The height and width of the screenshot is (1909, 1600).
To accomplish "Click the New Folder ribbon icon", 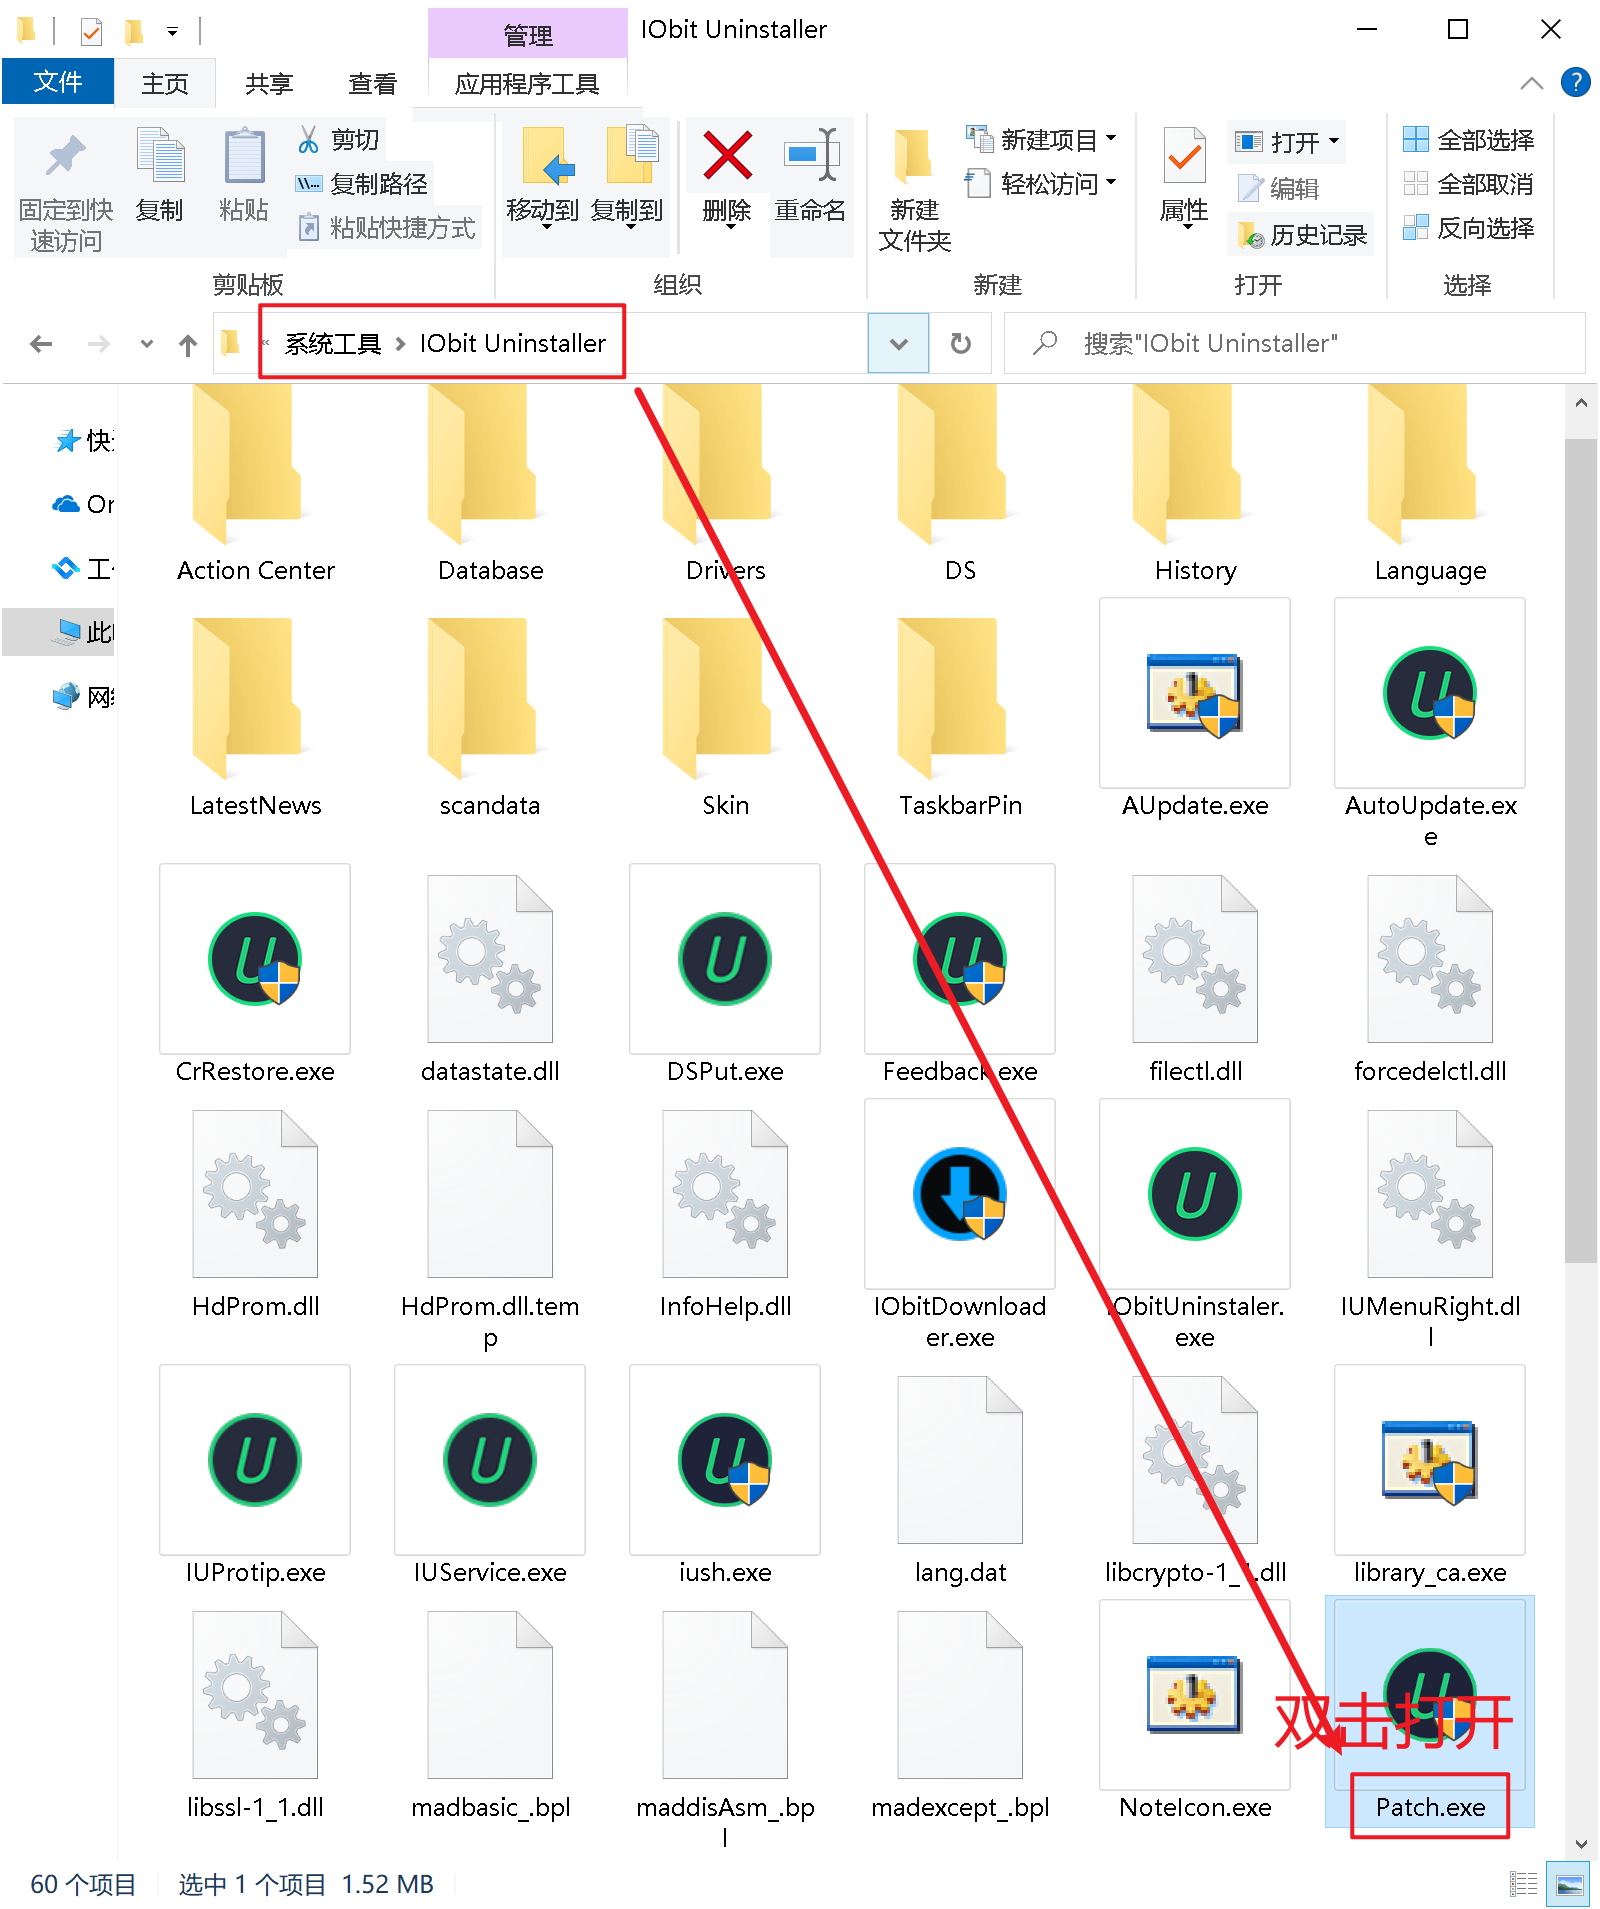I will [914, 157].
